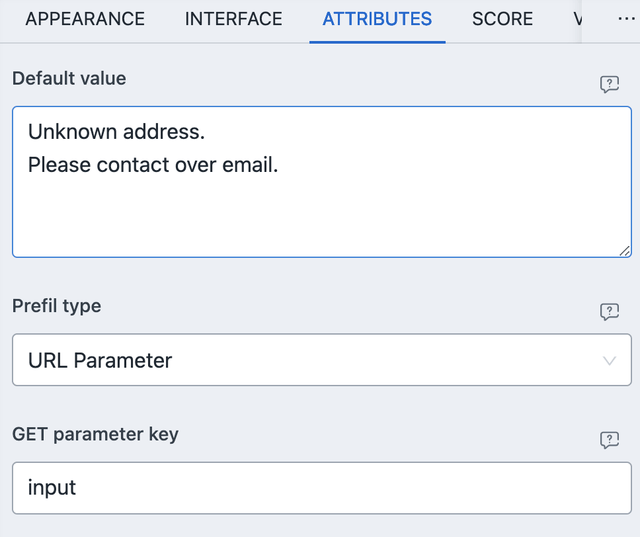Place cursor on 'Please contact over email.' line
This screenshot has height=537, width=640.
(153, 165)
